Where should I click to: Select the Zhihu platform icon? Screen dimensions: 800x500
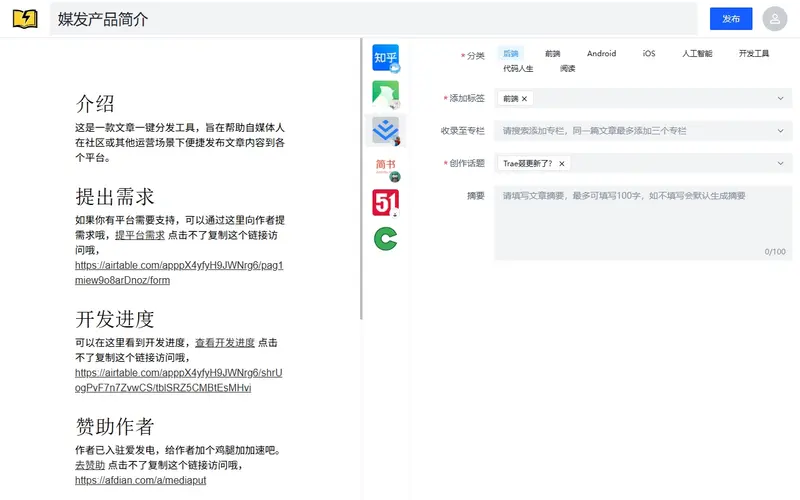tap(386, 58)
